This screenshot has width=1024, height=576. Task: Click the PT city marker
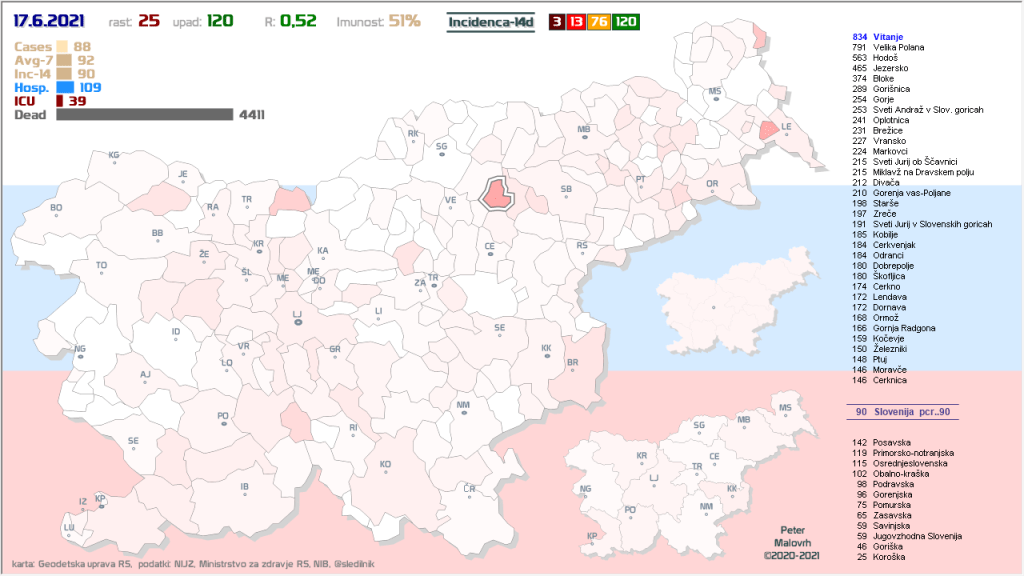tap(641, 183)
